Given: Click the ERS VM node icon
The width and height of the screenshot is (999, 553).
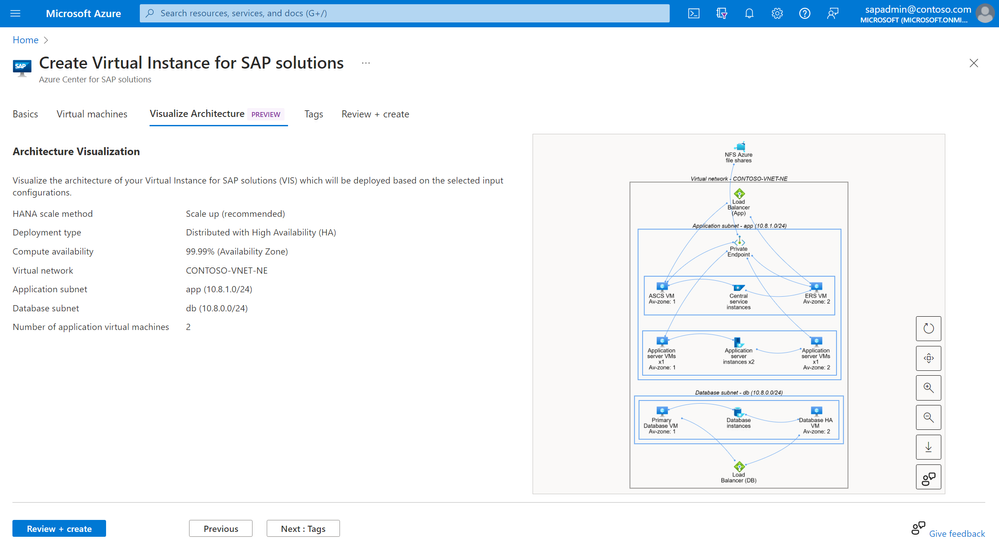Looking at the screenshot, I should (816, 287).
